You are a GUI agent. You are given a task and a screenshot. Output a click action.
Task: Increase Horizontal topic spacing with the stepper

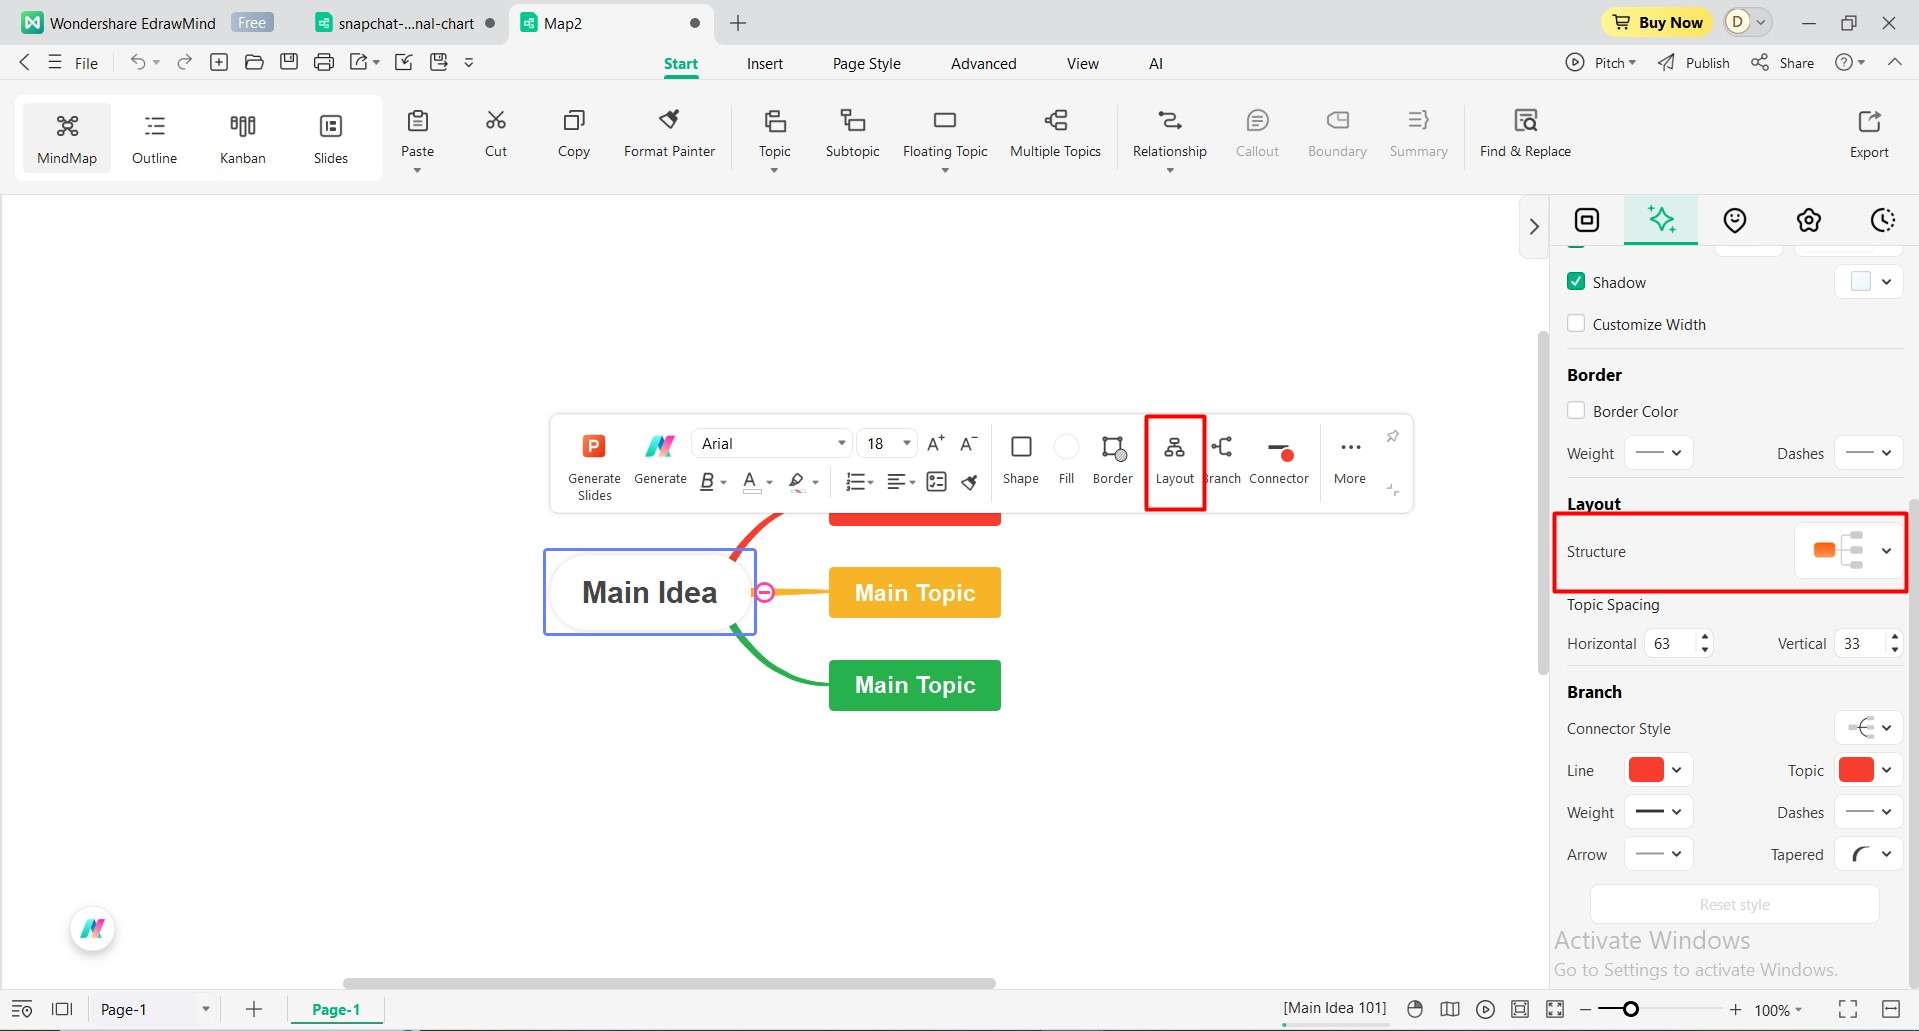(x=1705, y=637)
